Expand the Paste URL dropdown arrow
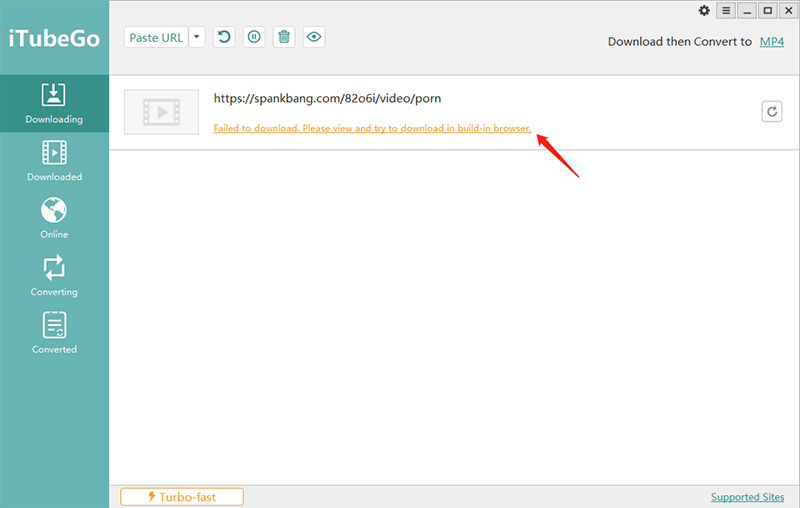Image resolution: width=800 pixels, height=508 pixels. click(197, 37)
